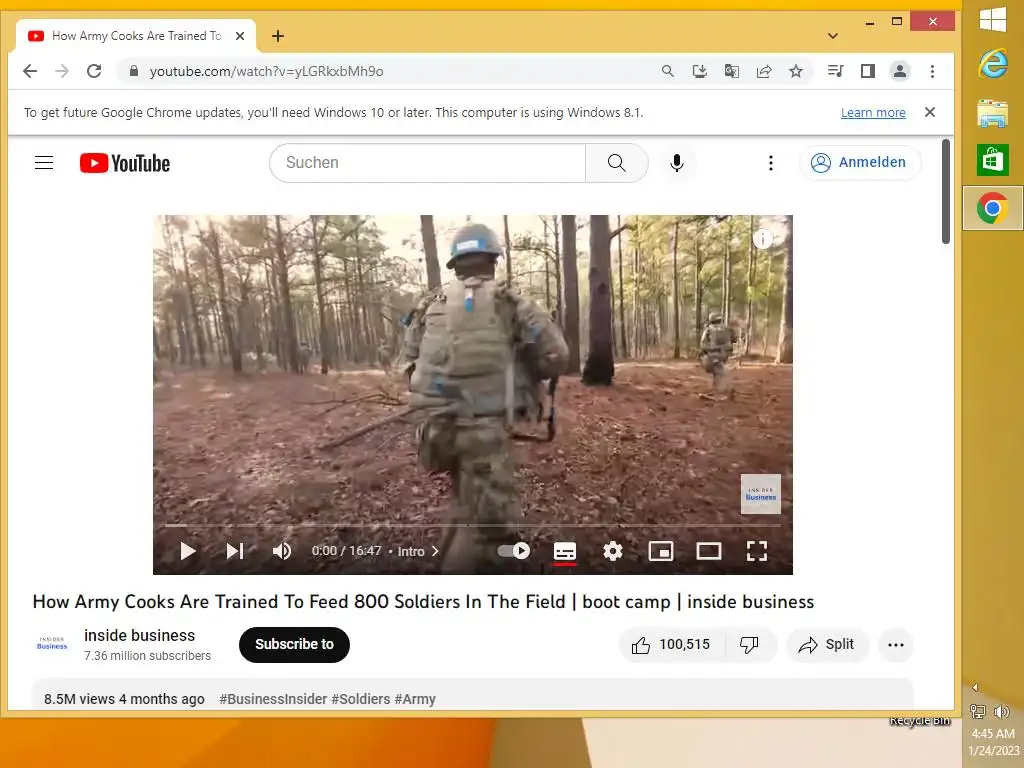Select How Army Cooks tab
1024x768 pixels.
click(136, 36)
